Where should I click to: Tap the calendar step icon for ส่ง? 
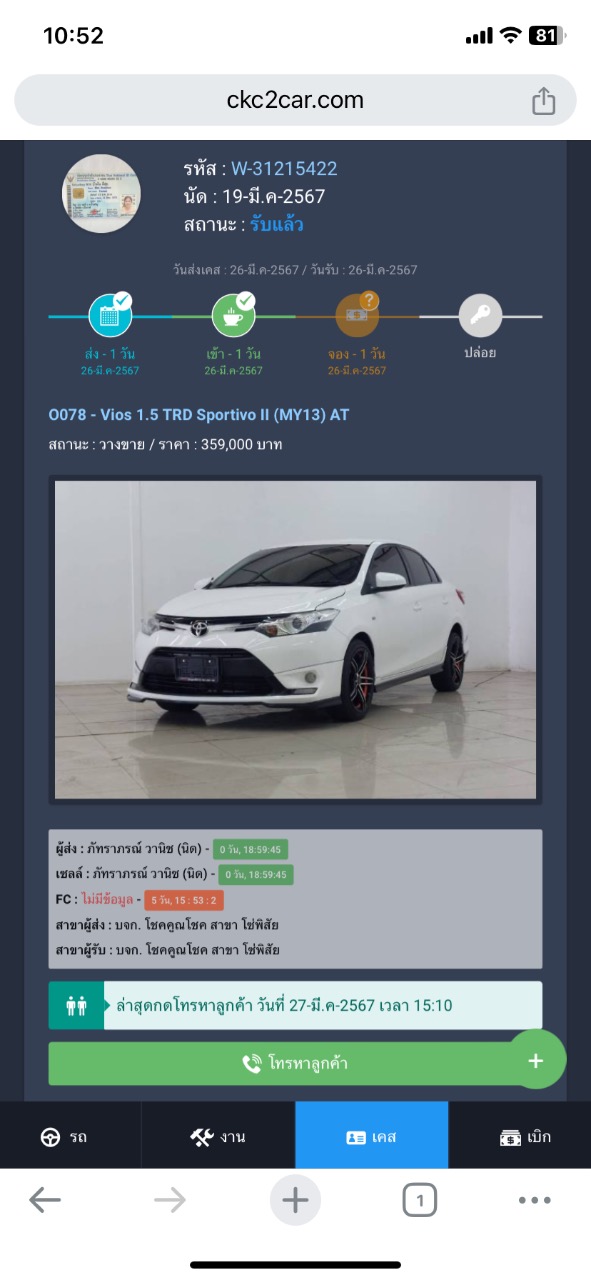click(110, 316)
